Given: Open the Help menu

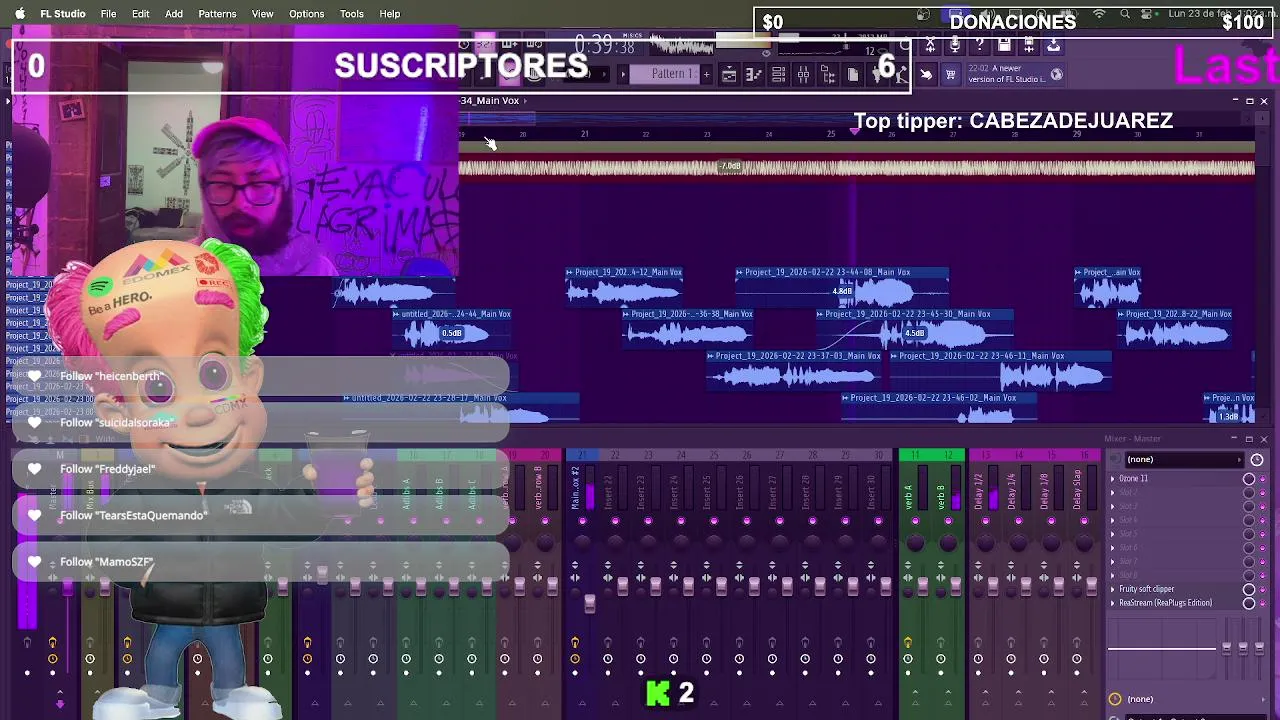Looking at the screenshot, I should (390, 14).
